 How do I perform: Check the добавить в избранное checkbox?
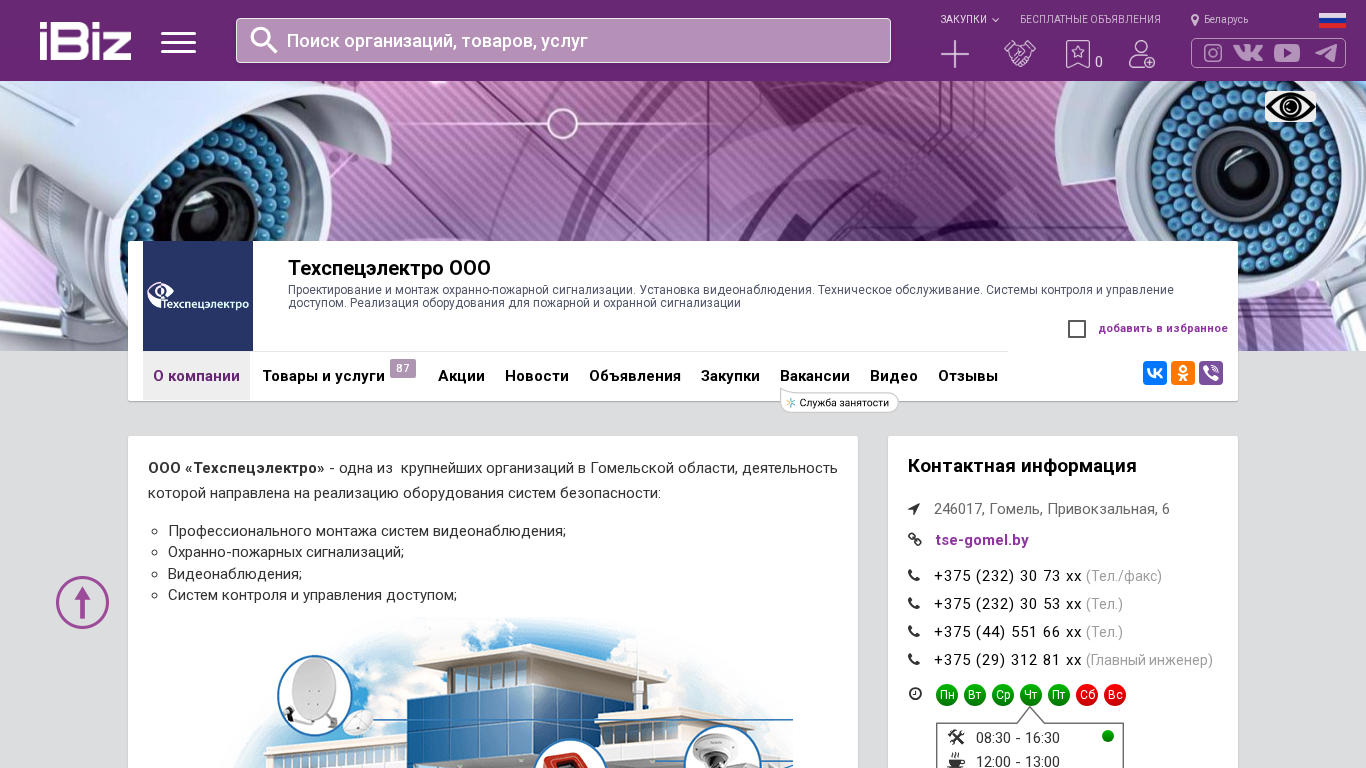[1077, 329]
